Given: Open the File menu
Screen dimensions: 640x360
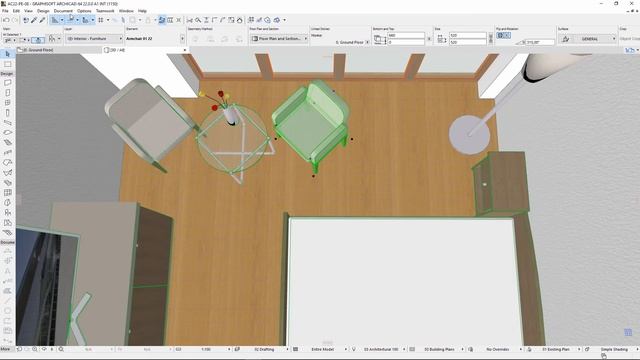Looking at the screenshot, I should click(x=5, y=11).
